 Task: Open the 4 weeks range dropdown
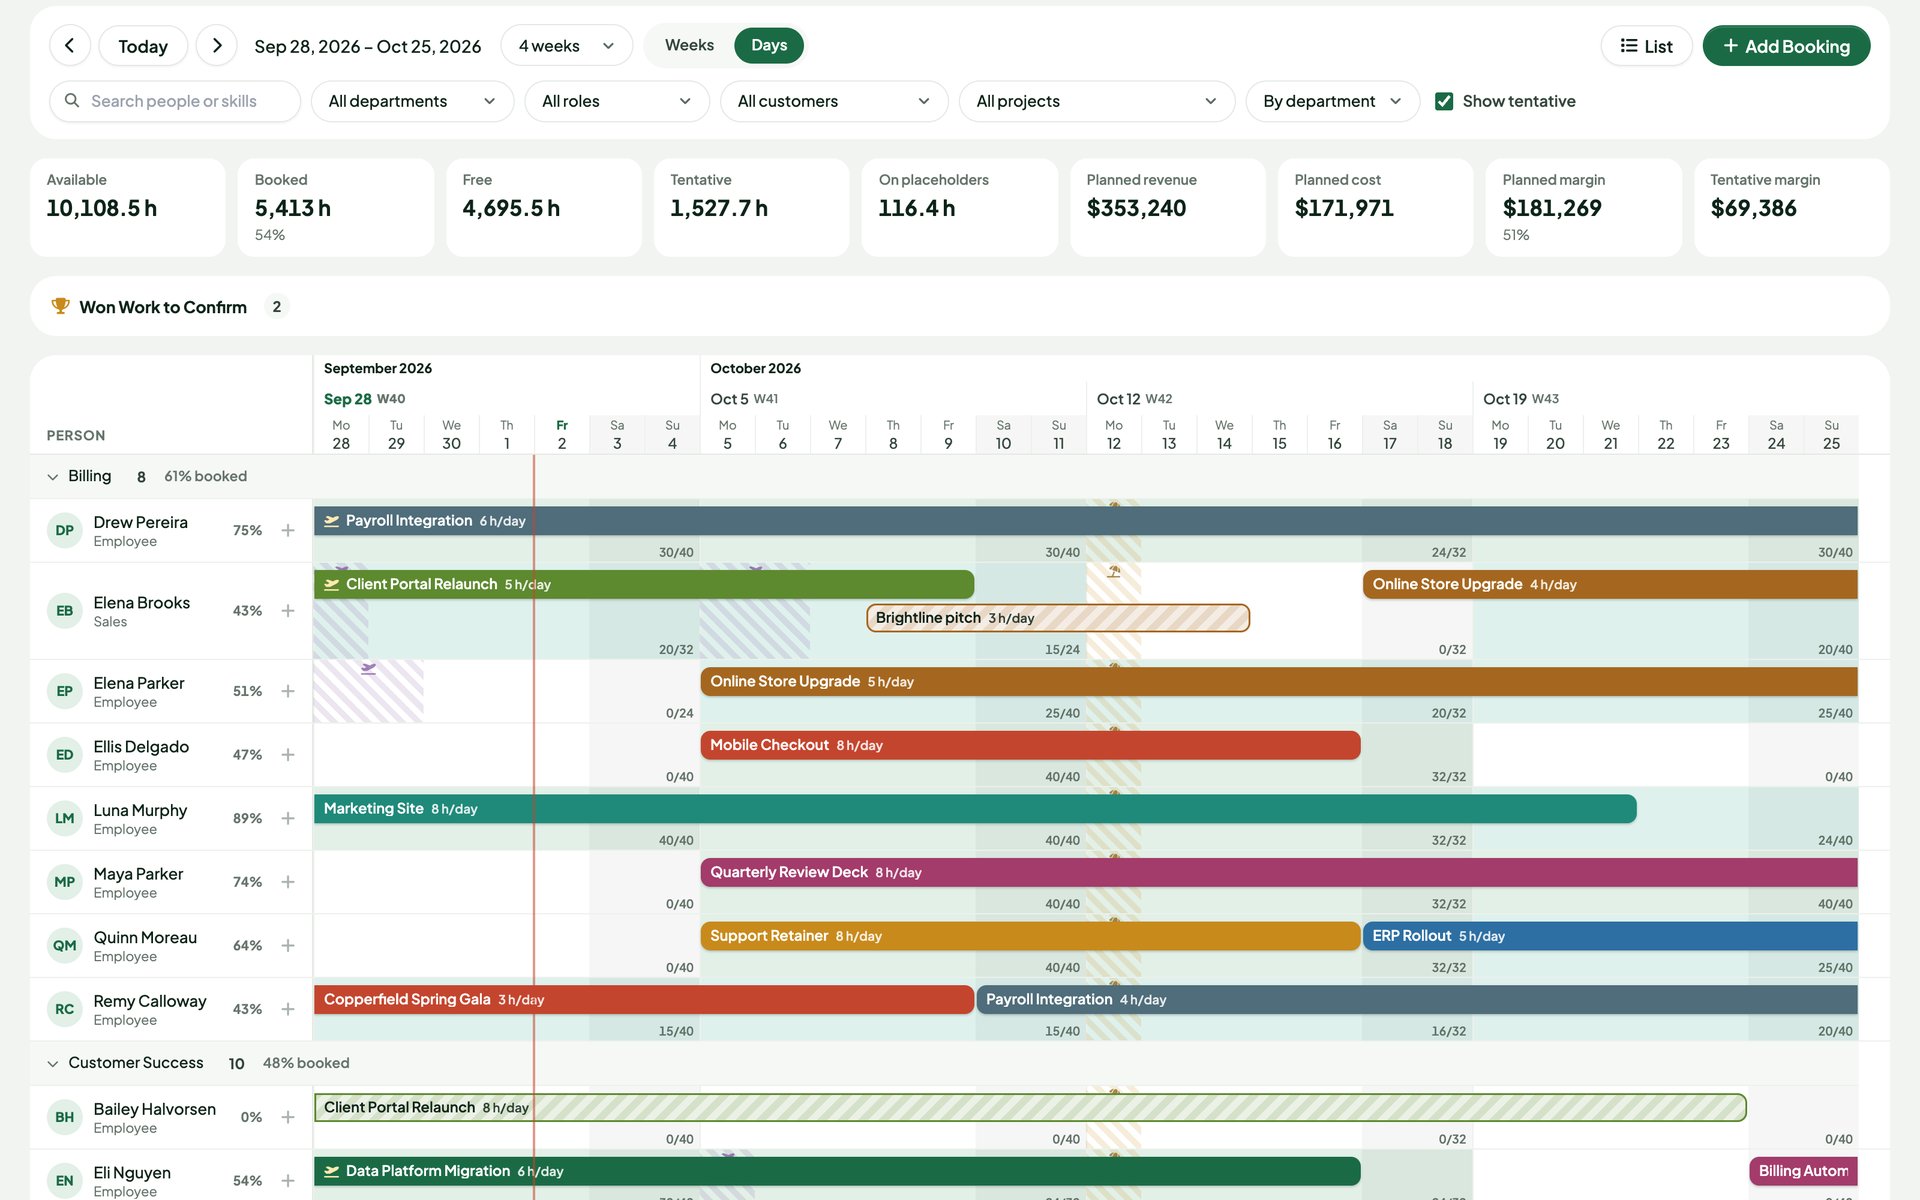click(567, 46)
